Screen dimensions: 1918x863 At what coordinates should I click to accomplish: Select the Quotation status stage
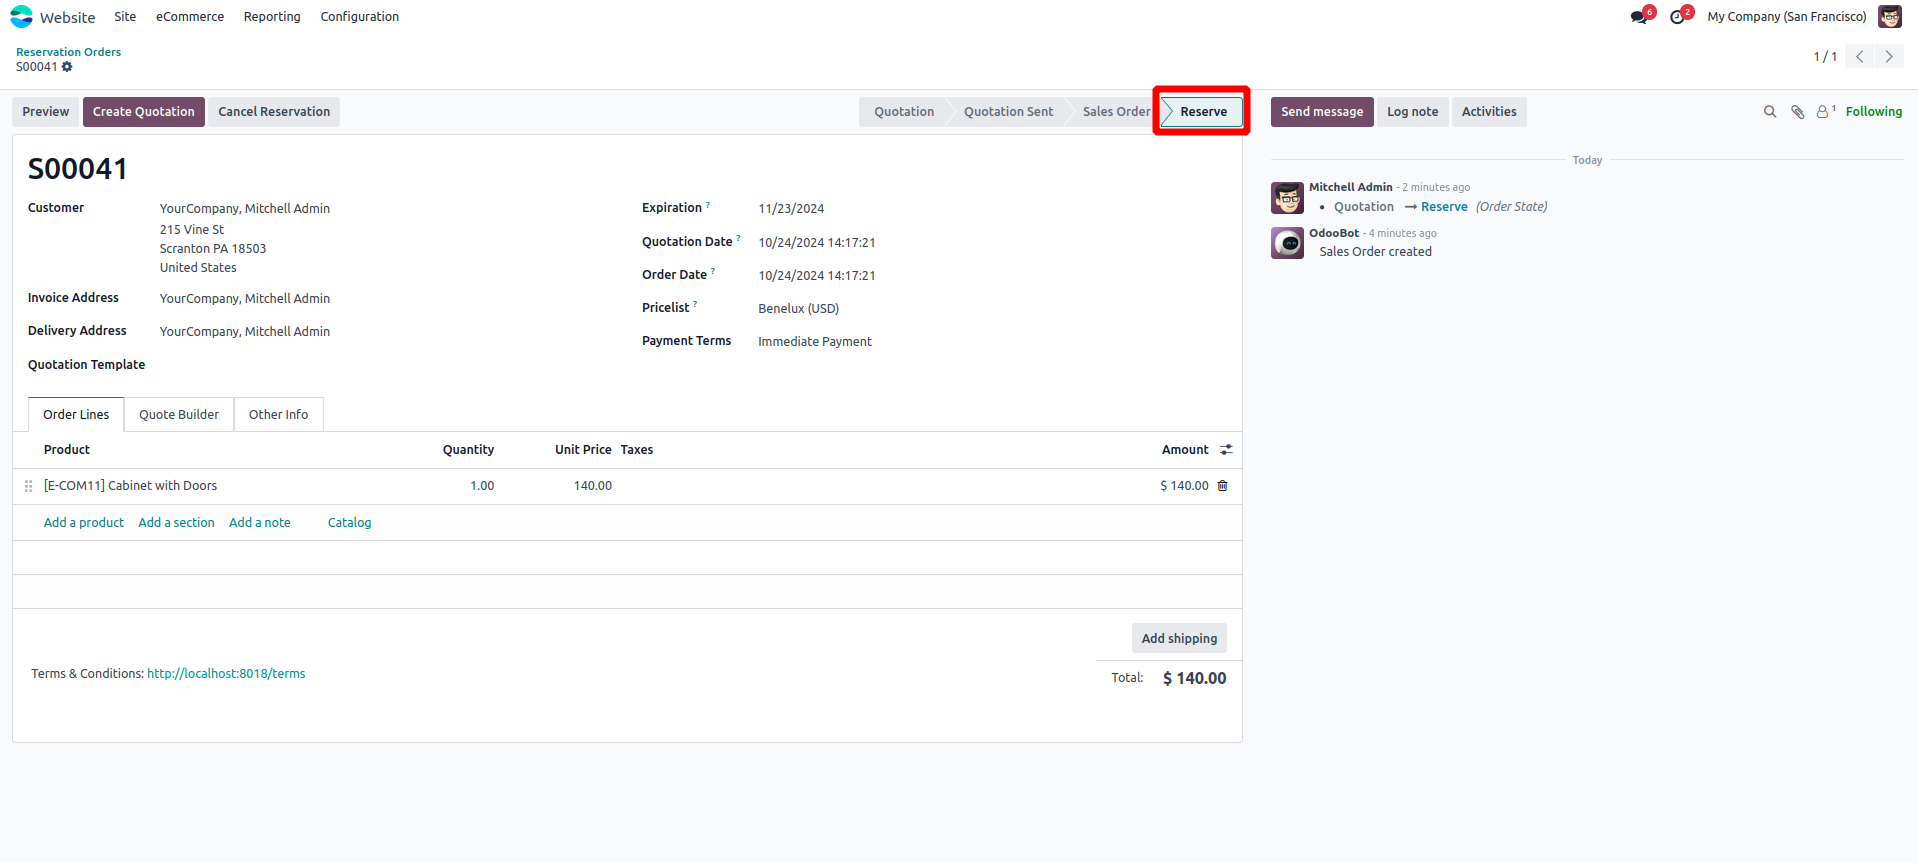(904, 112)
